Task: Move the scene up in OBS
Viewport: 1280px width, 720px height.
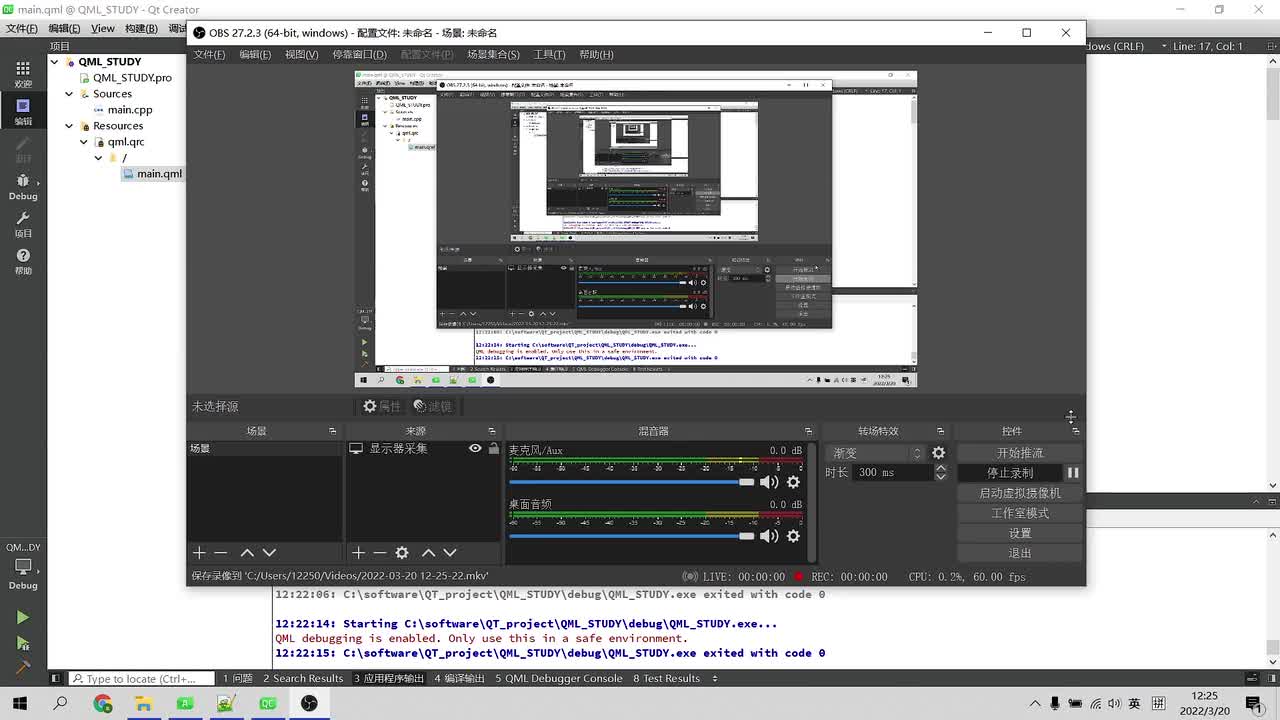Action: pyautogui.click(x=247, y=552)
